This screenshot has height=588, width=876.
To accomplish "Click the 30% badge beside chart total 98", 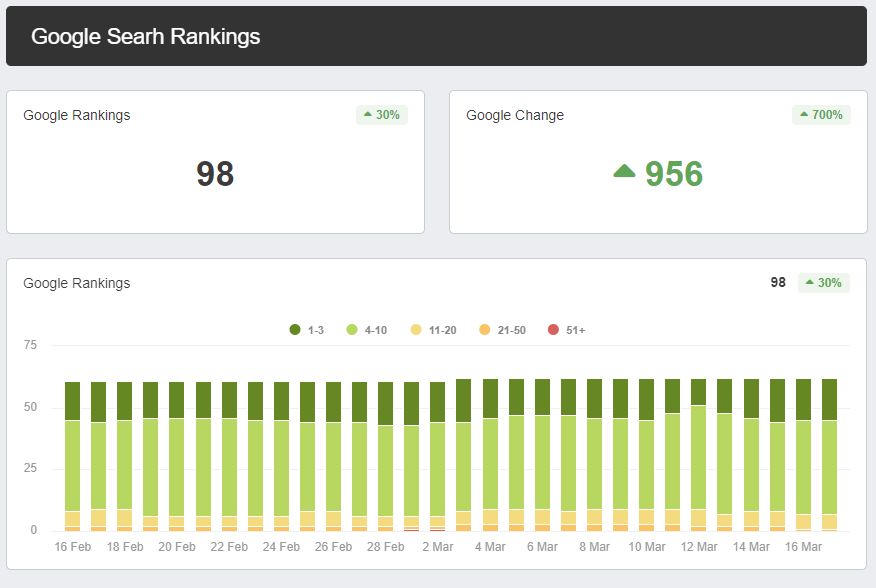I will pyautogui.click(x=824, y=283).
